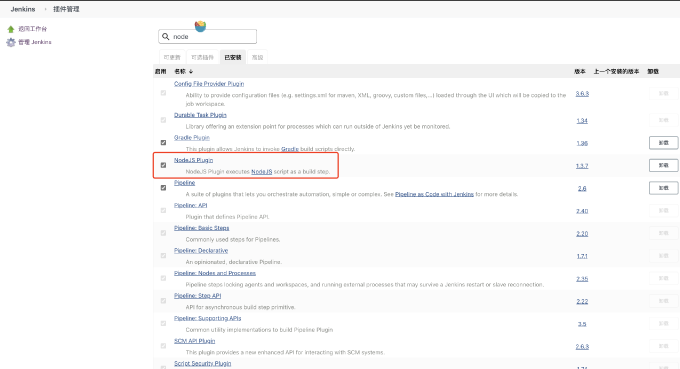
Task: Click the checkbox for Config File Provider Plugin
Action: (x=163, y=93)
